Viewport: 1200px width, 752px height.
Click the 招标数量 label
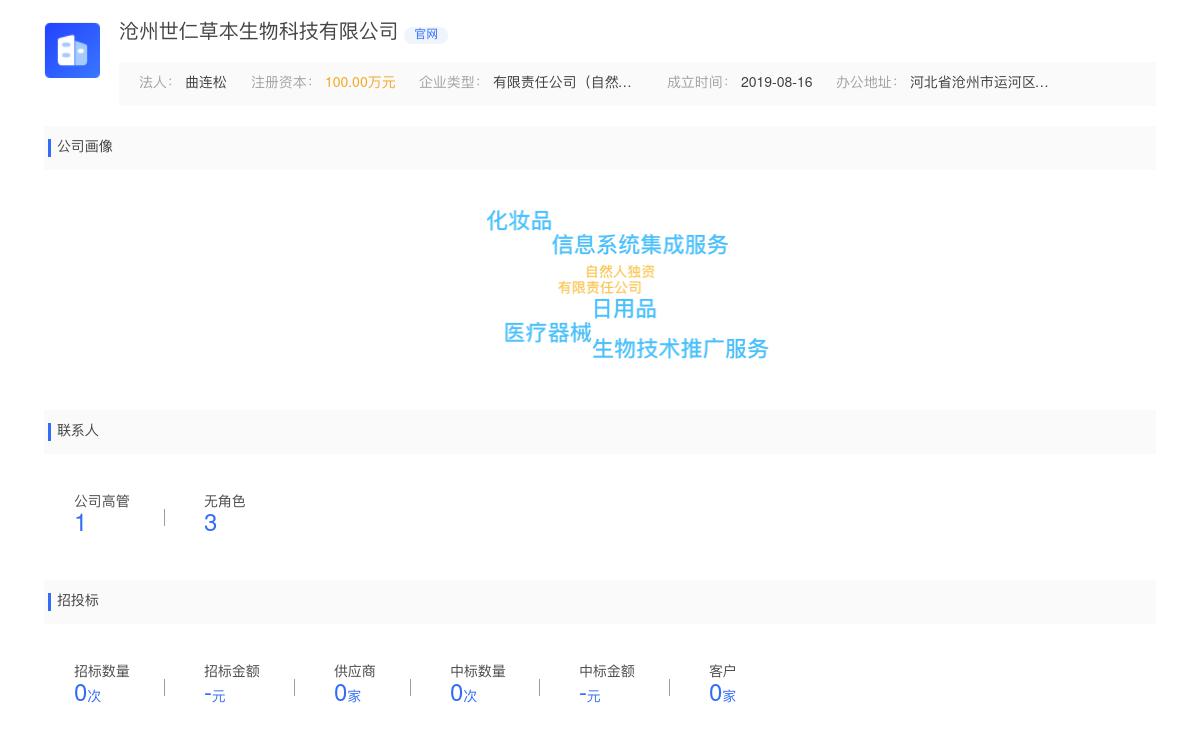tap(102, 672)
